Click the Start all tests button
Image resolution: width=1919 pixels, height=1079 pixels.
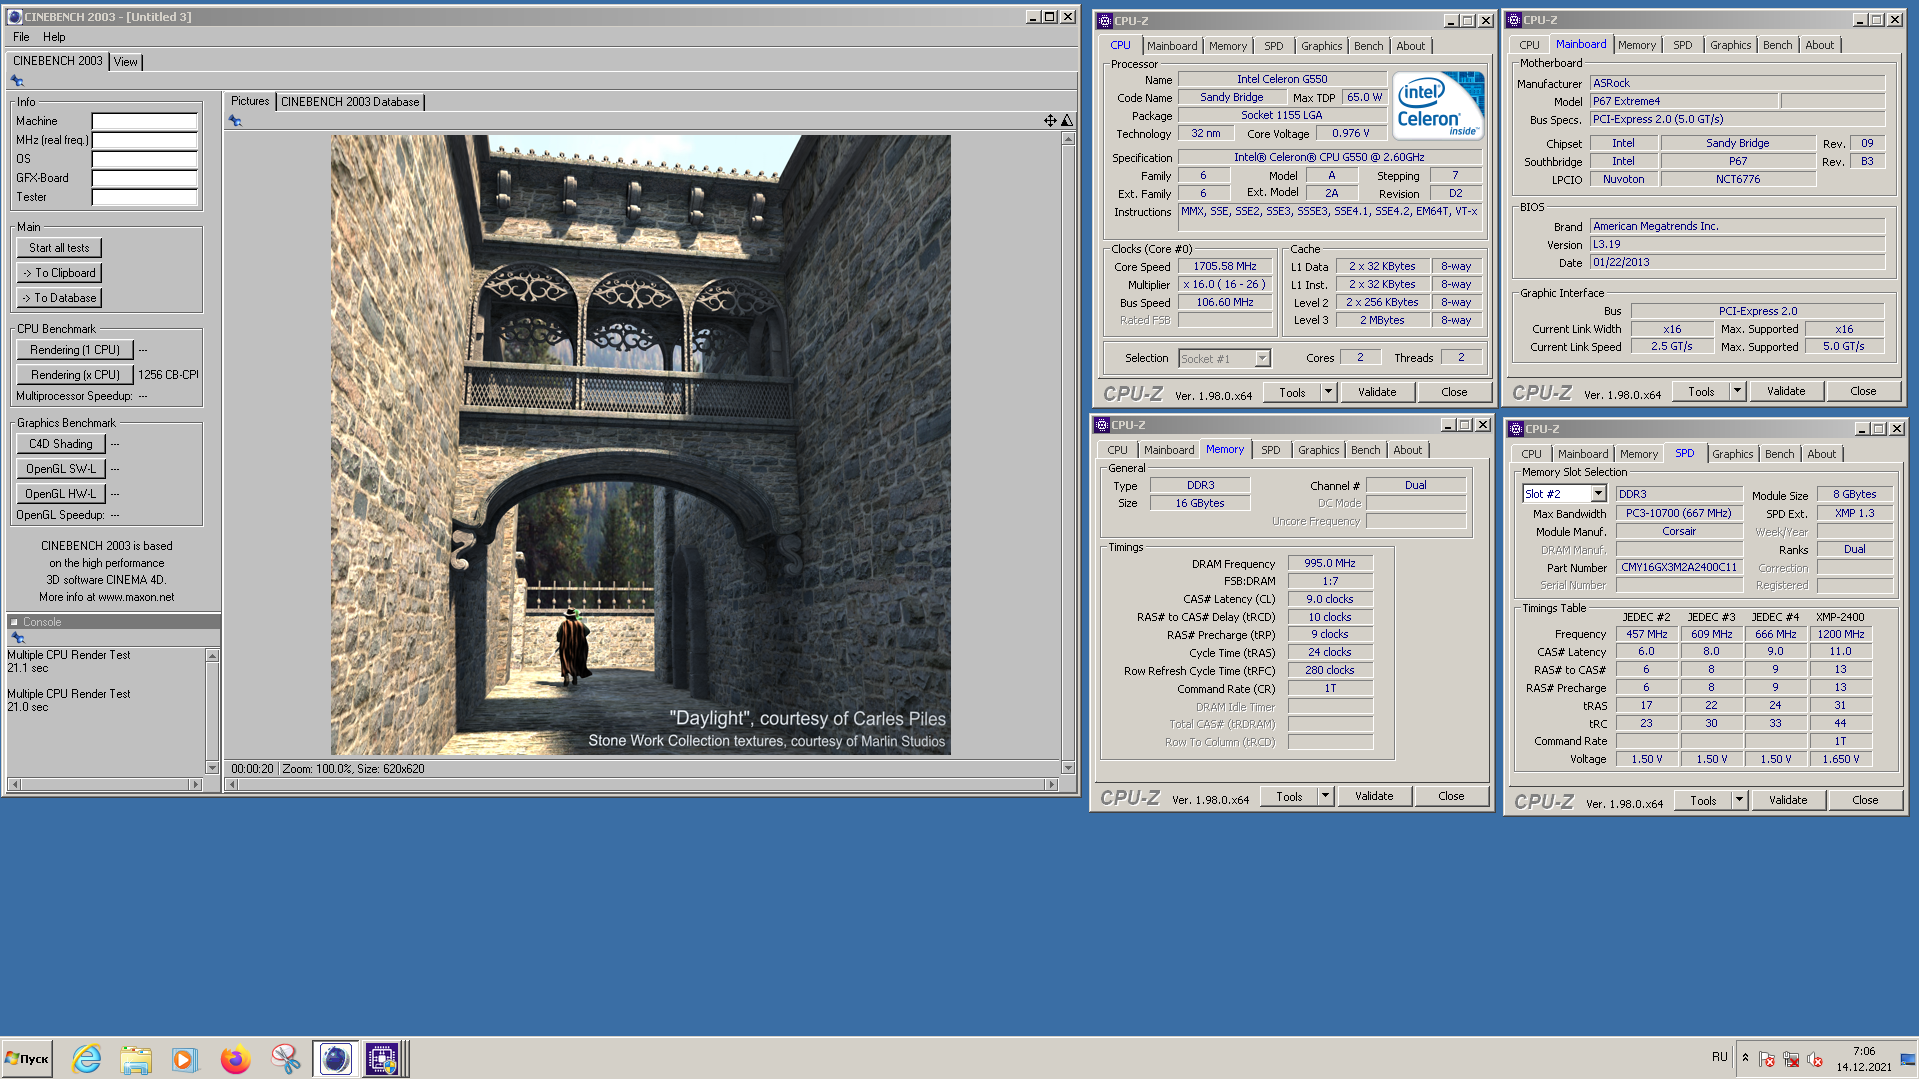pyautogui.click(x=59, y=248)
